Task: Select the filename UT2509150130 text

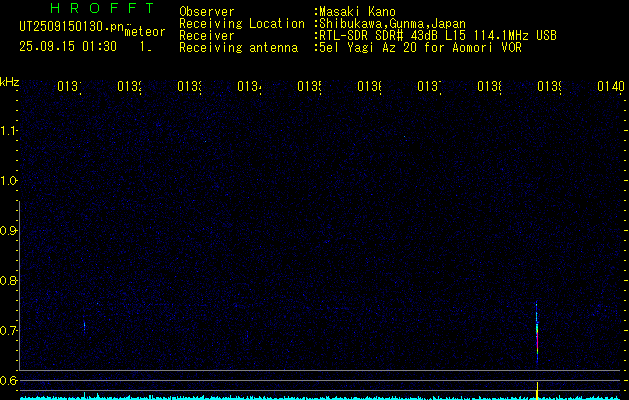Action: 72,26
